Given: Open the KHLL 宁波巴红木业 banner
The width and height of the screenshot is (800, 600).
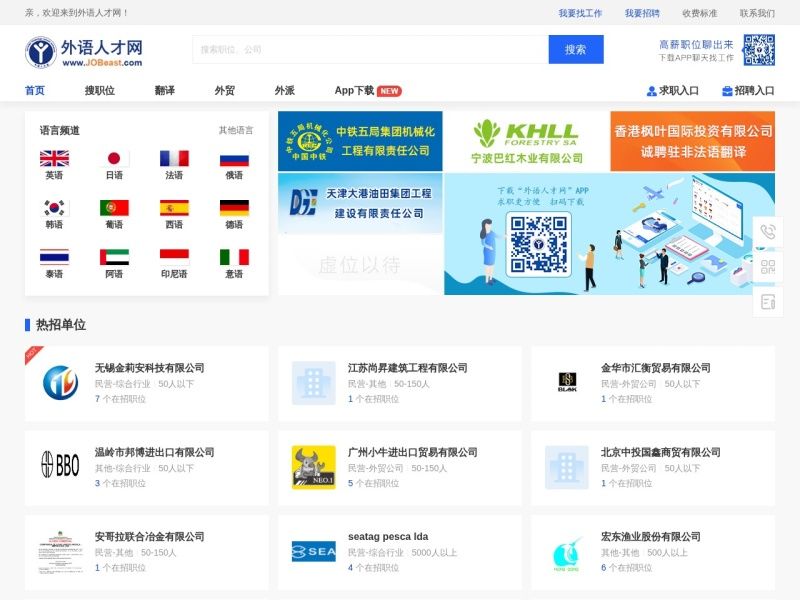Looking at the screenshot, I should click(527, 141).
